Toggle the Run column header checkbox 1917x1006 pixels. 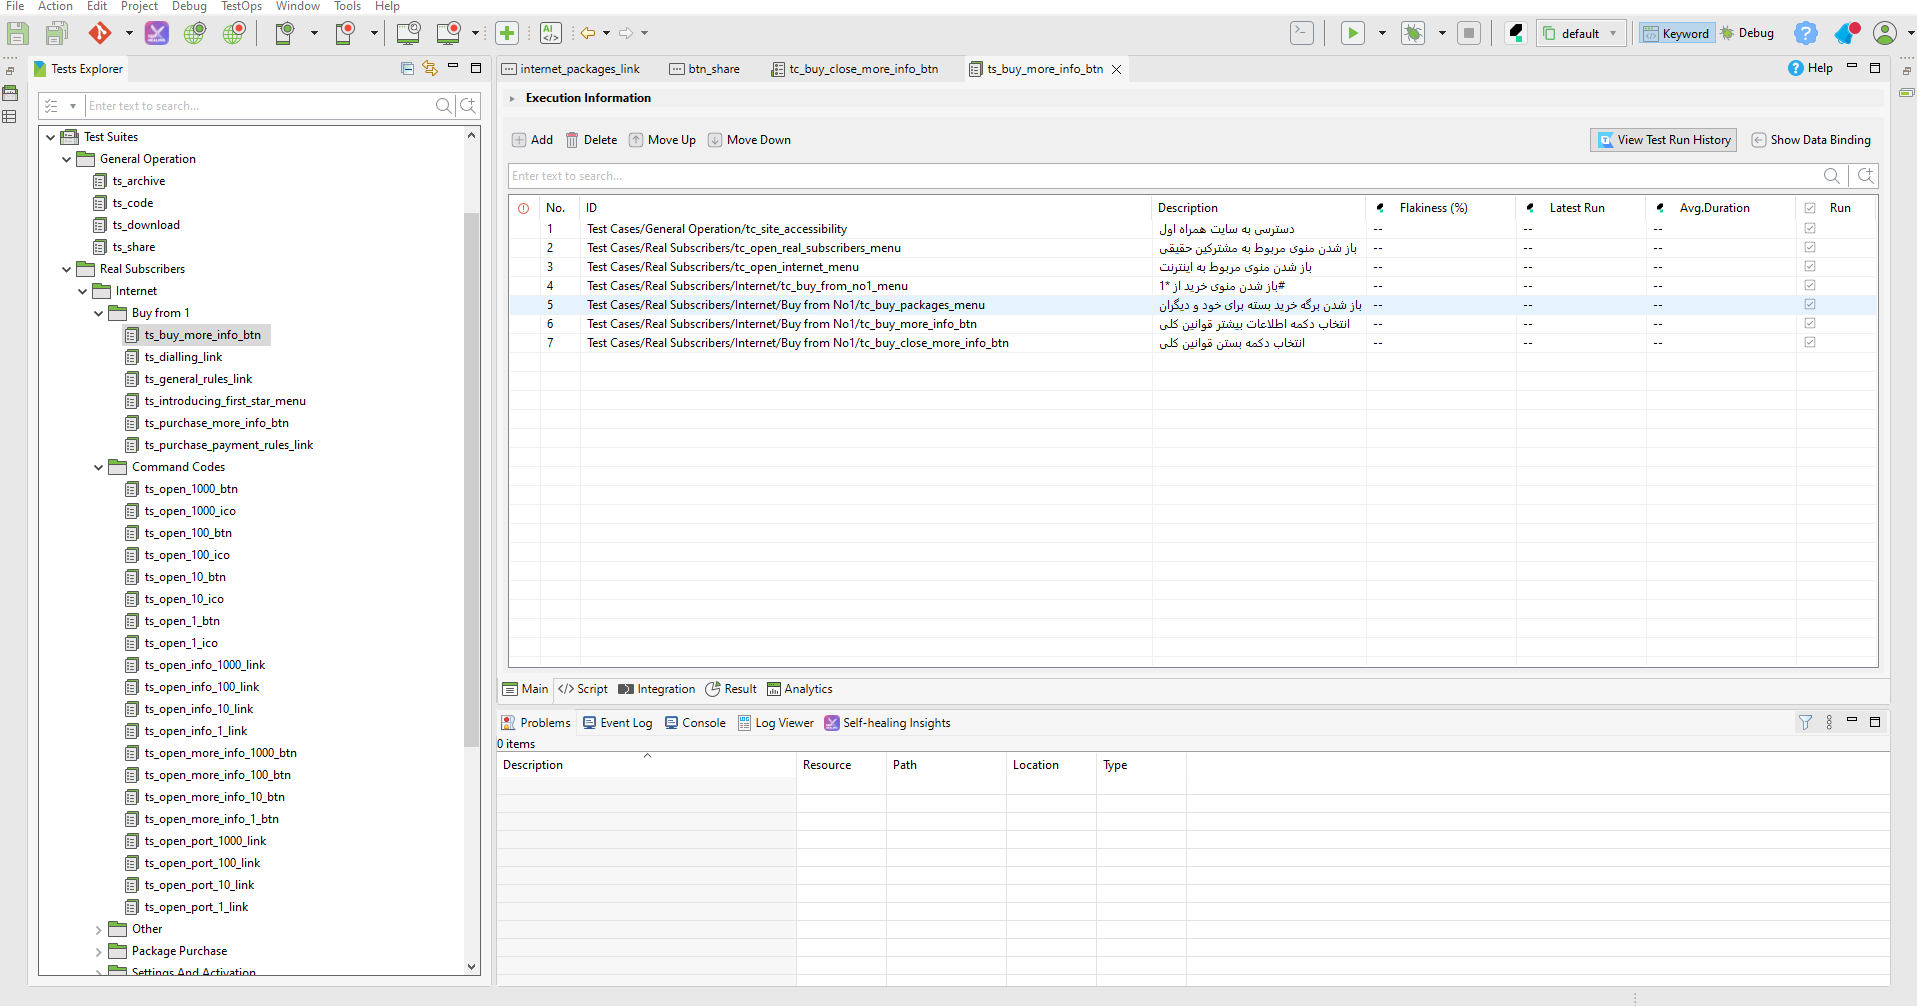coord(1810,208)
